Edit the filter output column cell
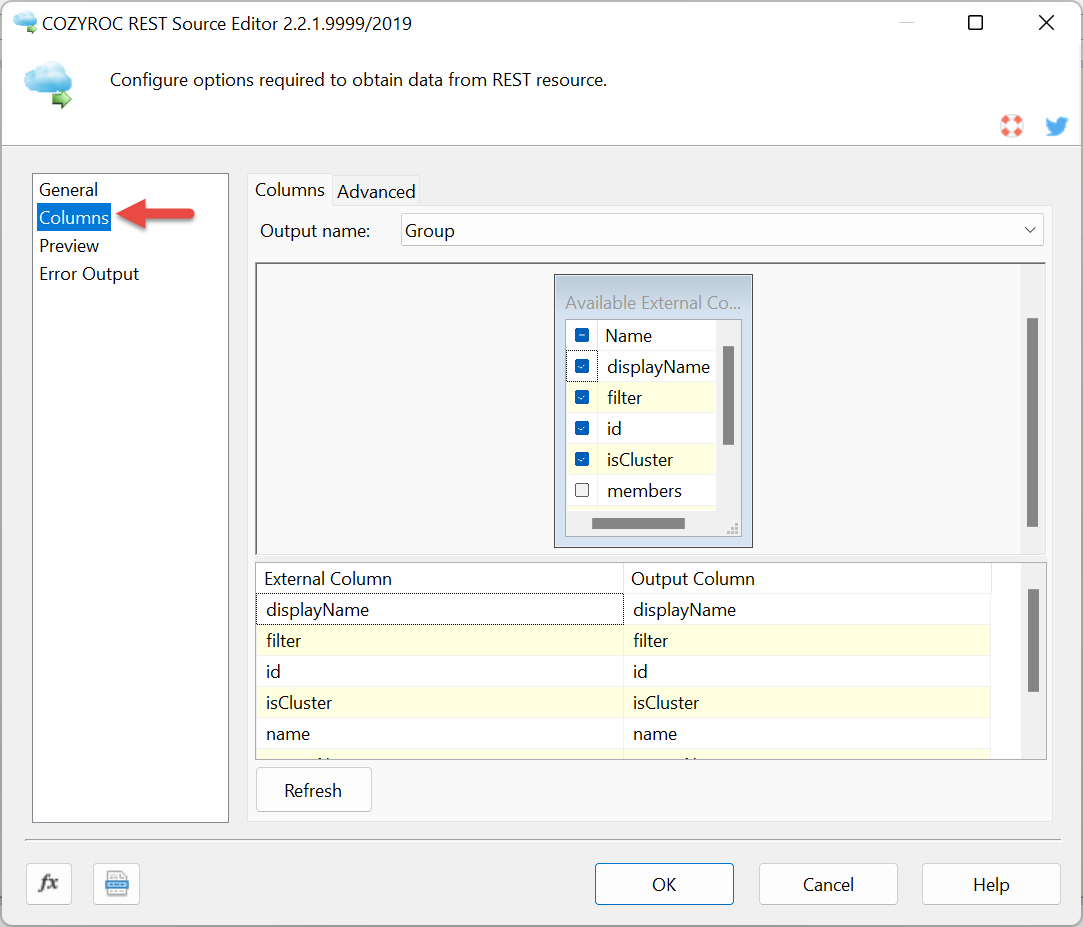The image size is (1083, 927). [x=807, y=640]
